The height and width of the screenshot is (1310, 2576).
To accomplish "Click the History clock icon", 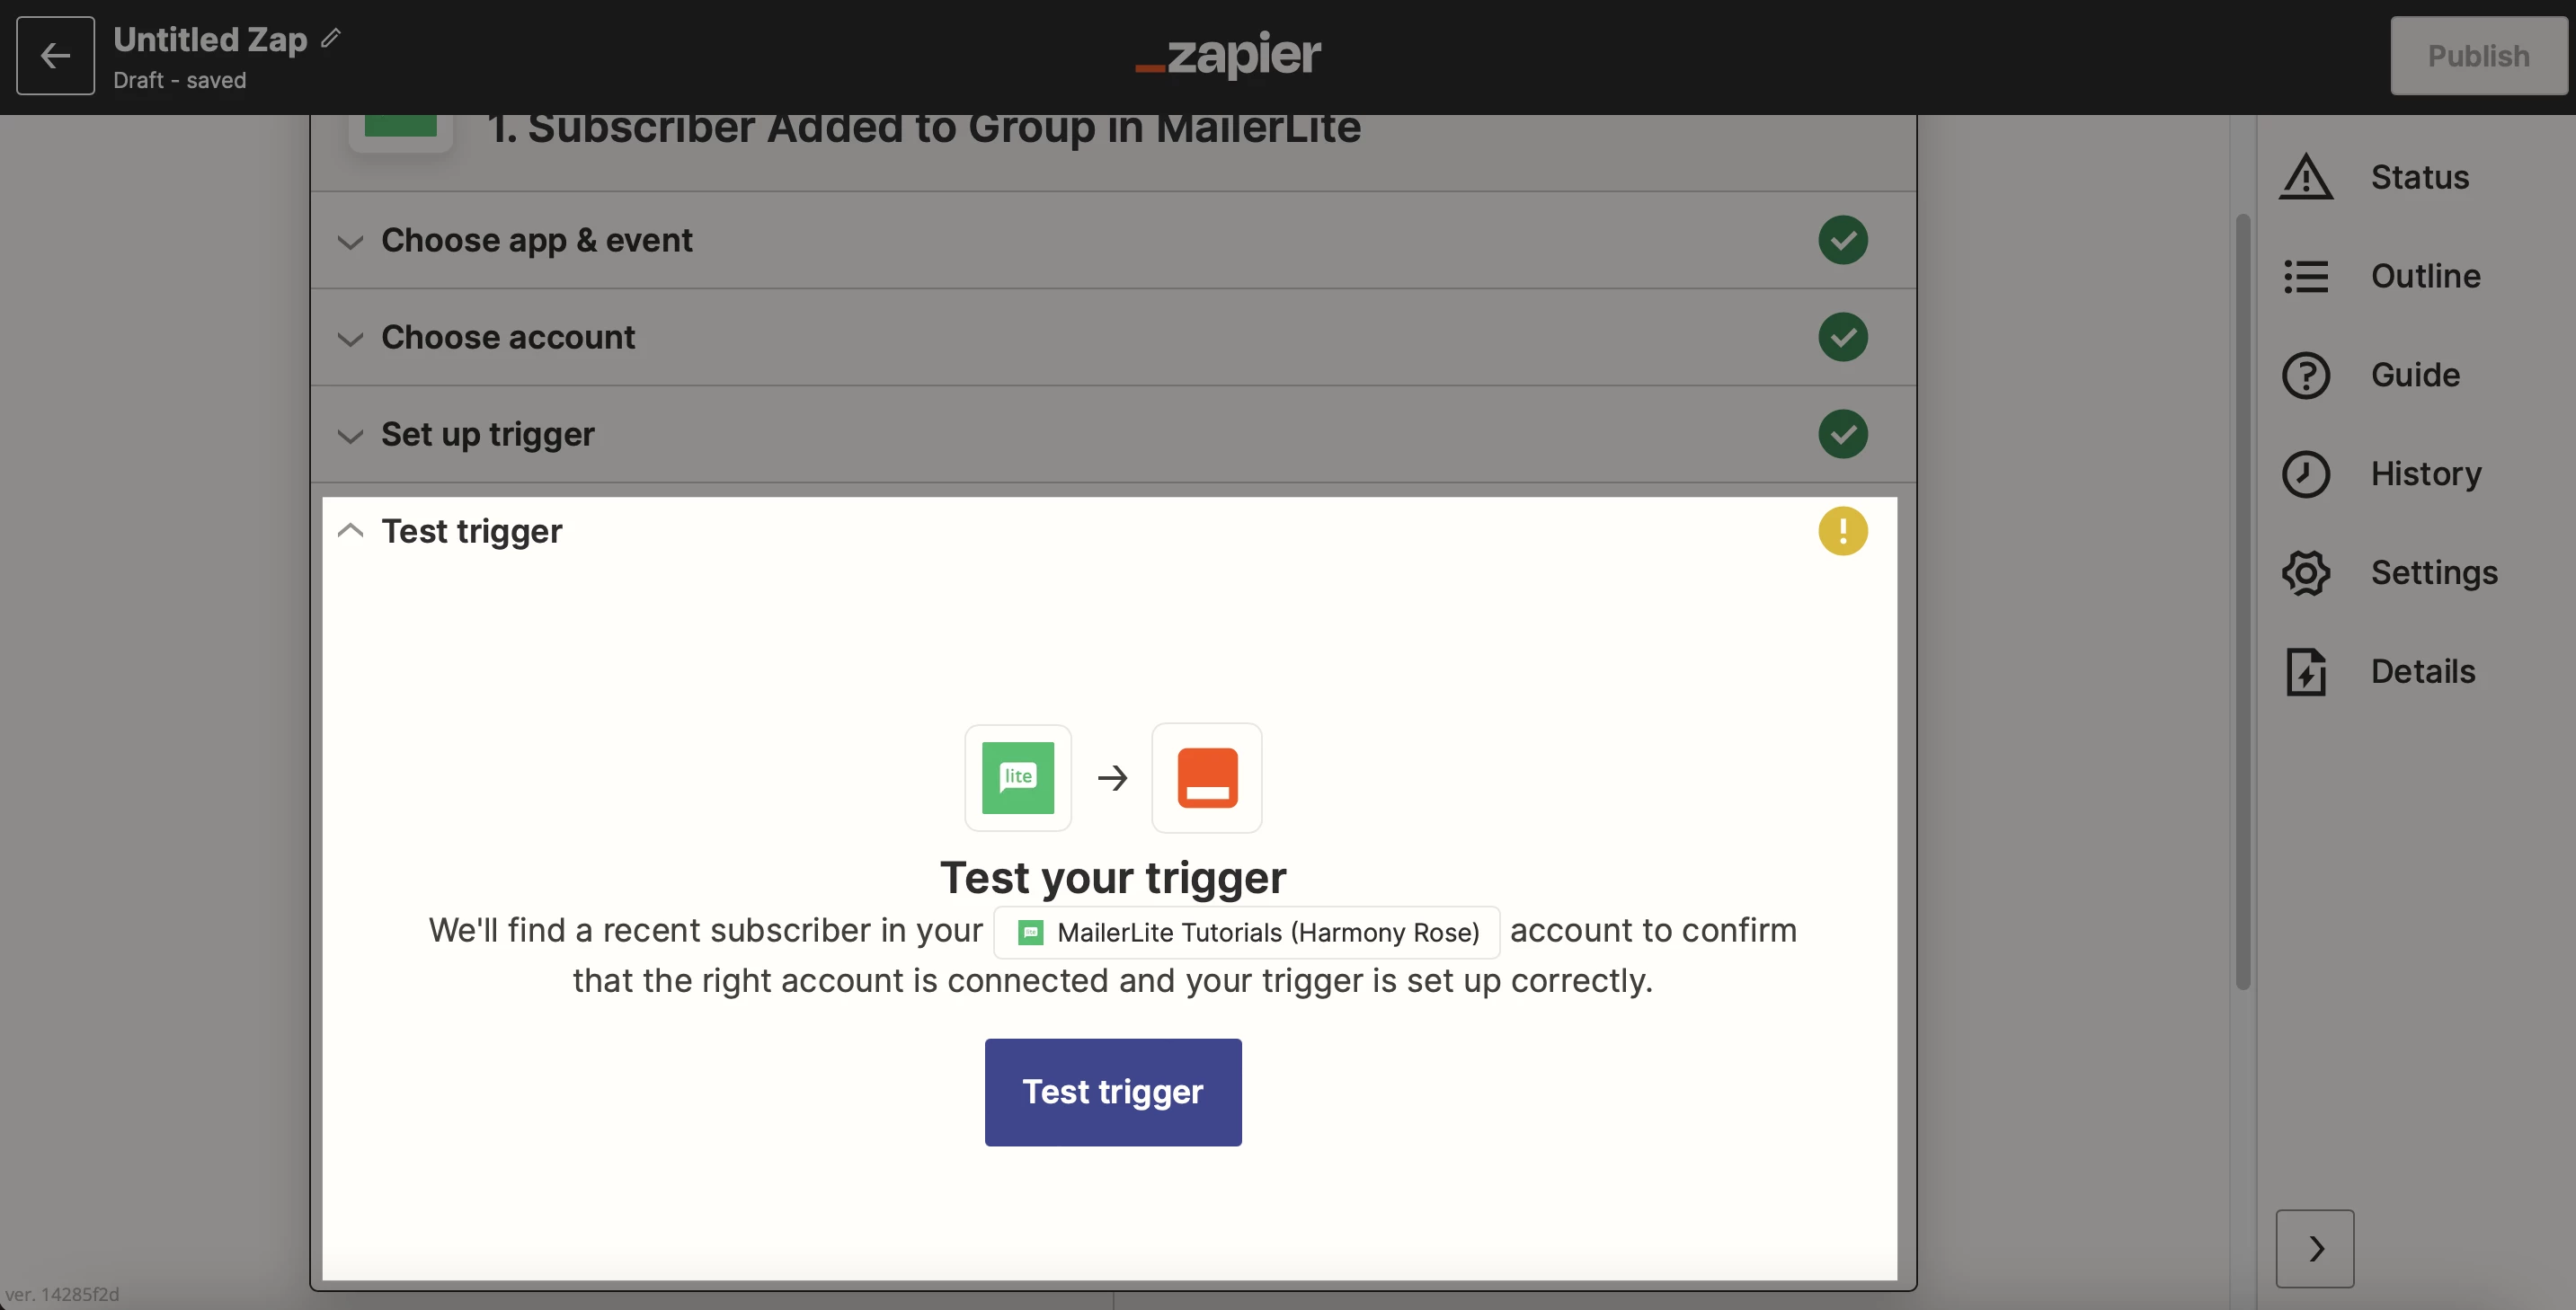I will pyautogui.click(x=2306, y=474).
